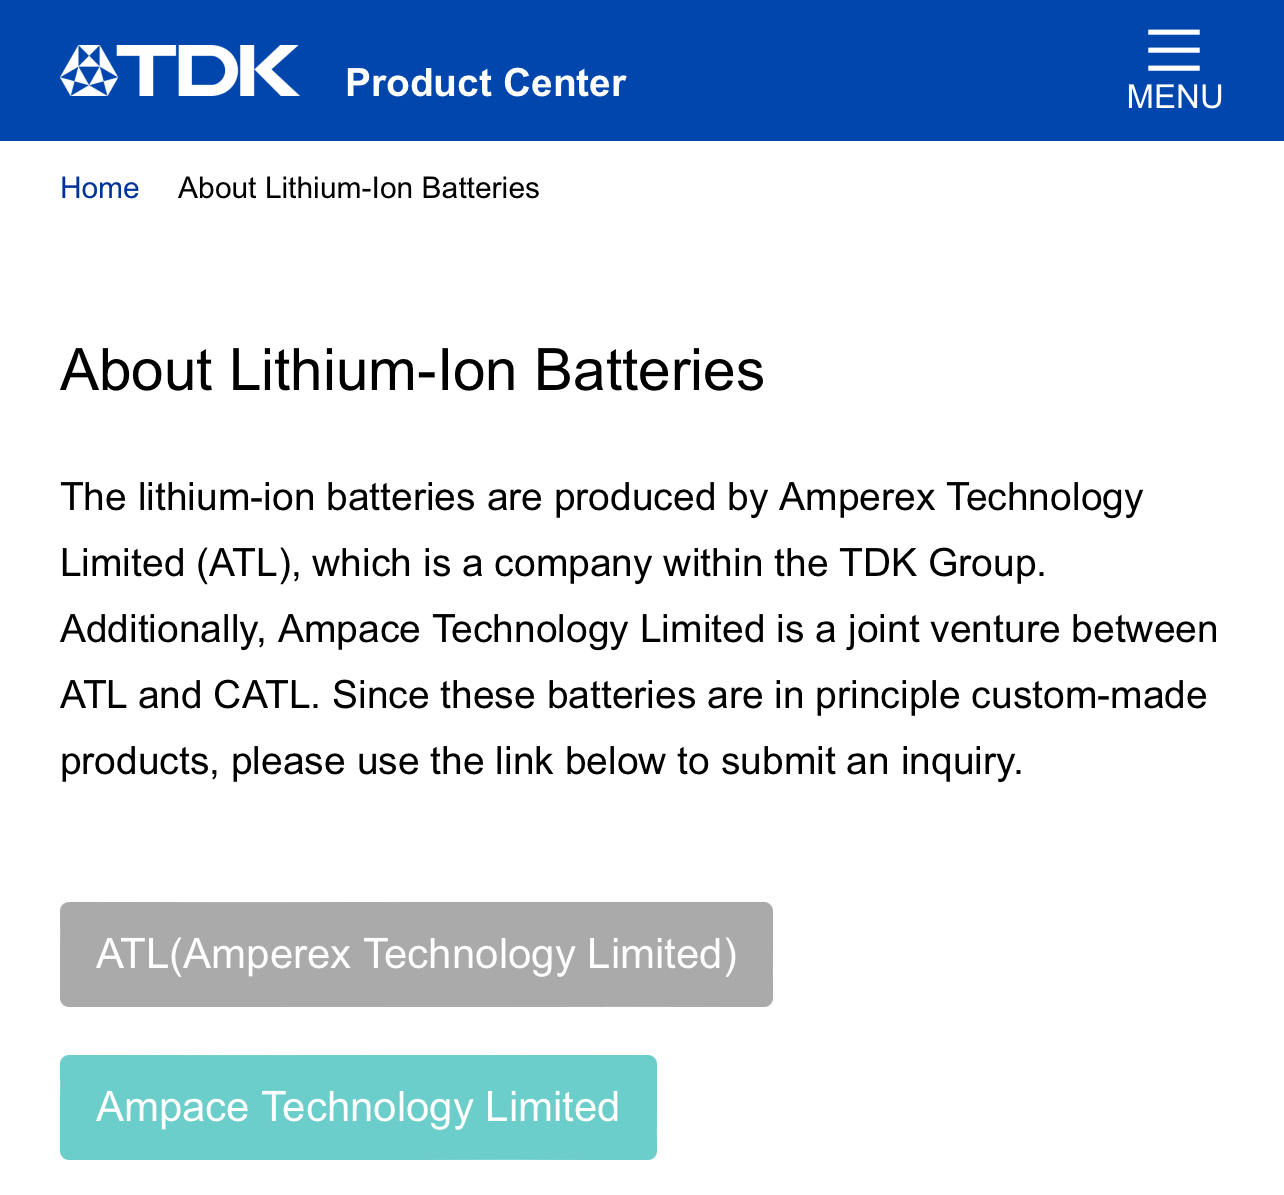Click Ampace Technology Limited in body text
This screenshot has height=1195, width=1284.
click(522, 629)
